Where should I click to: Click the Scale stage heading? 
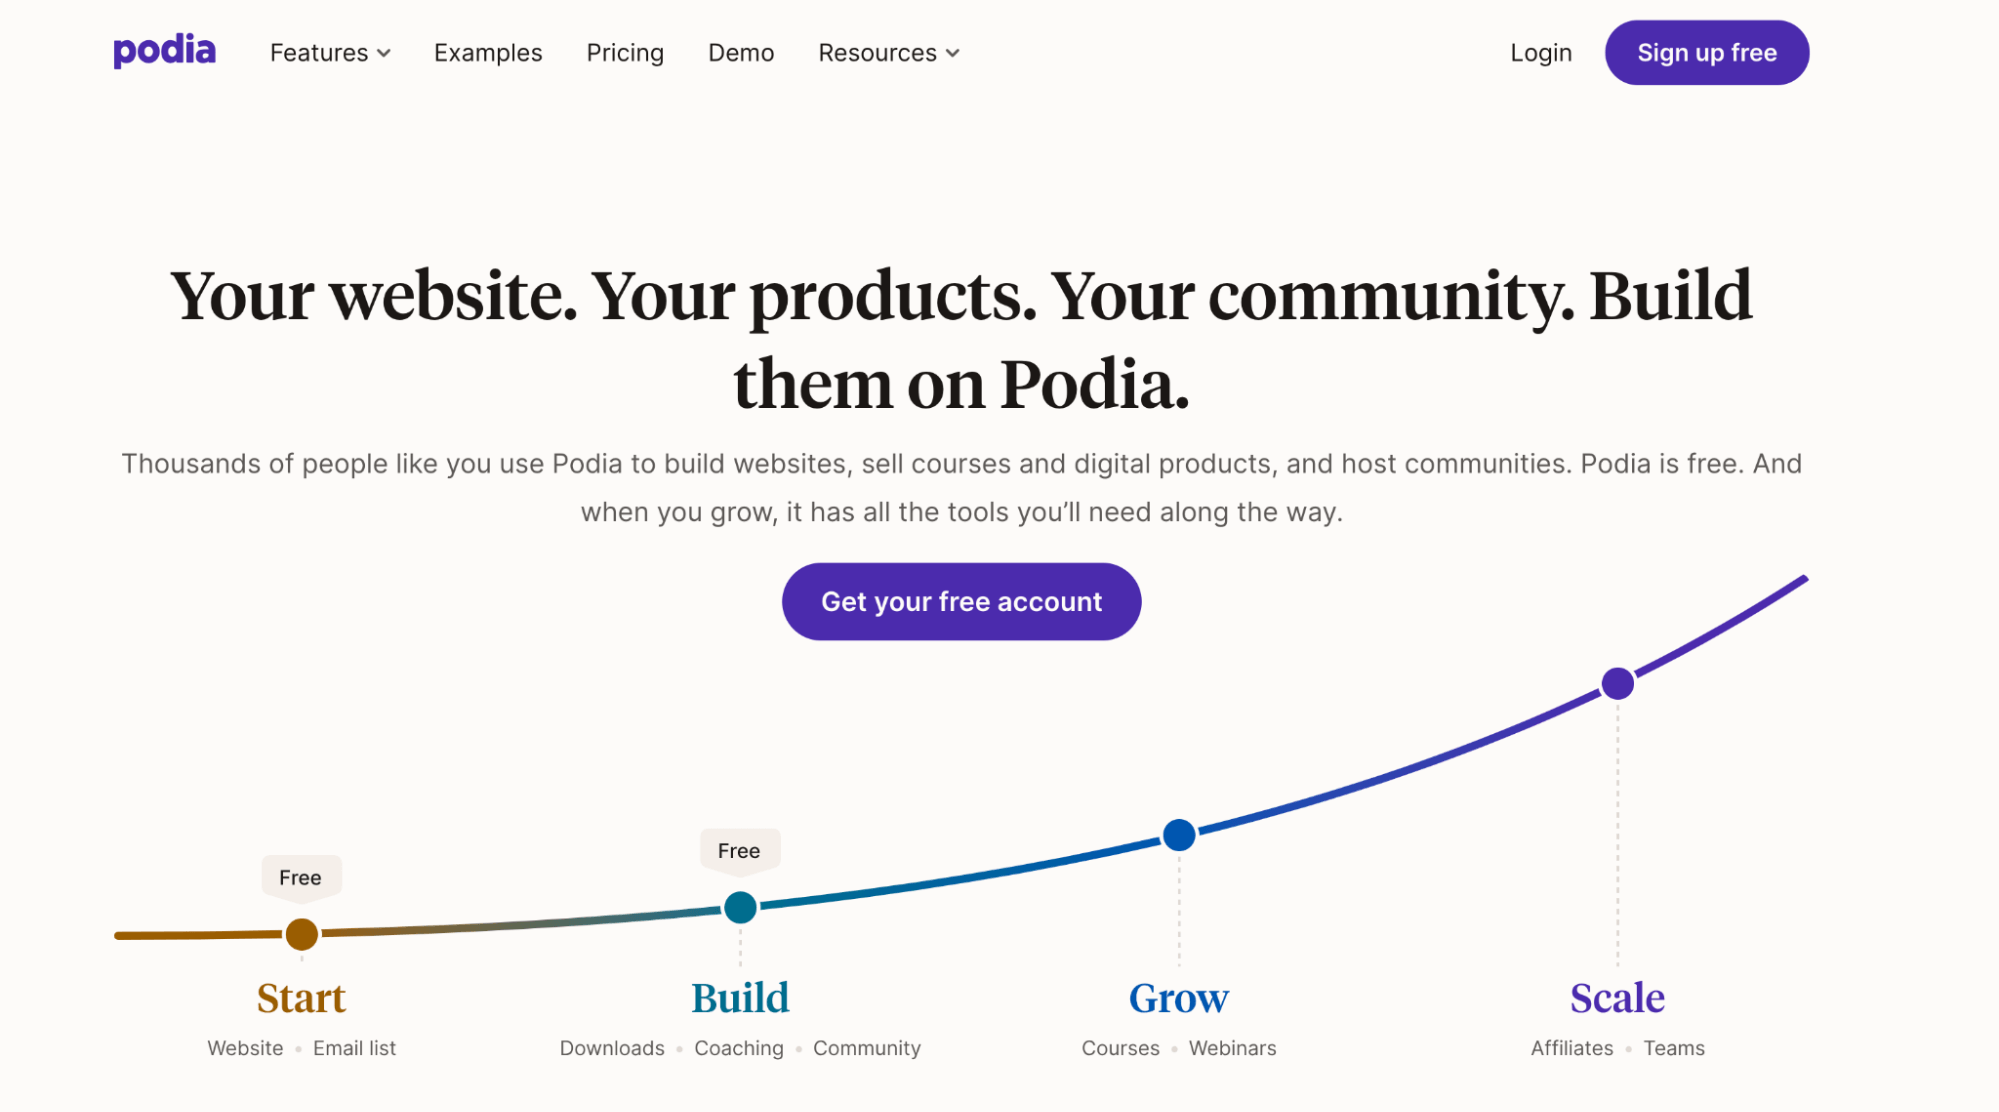coord(1617,998)
